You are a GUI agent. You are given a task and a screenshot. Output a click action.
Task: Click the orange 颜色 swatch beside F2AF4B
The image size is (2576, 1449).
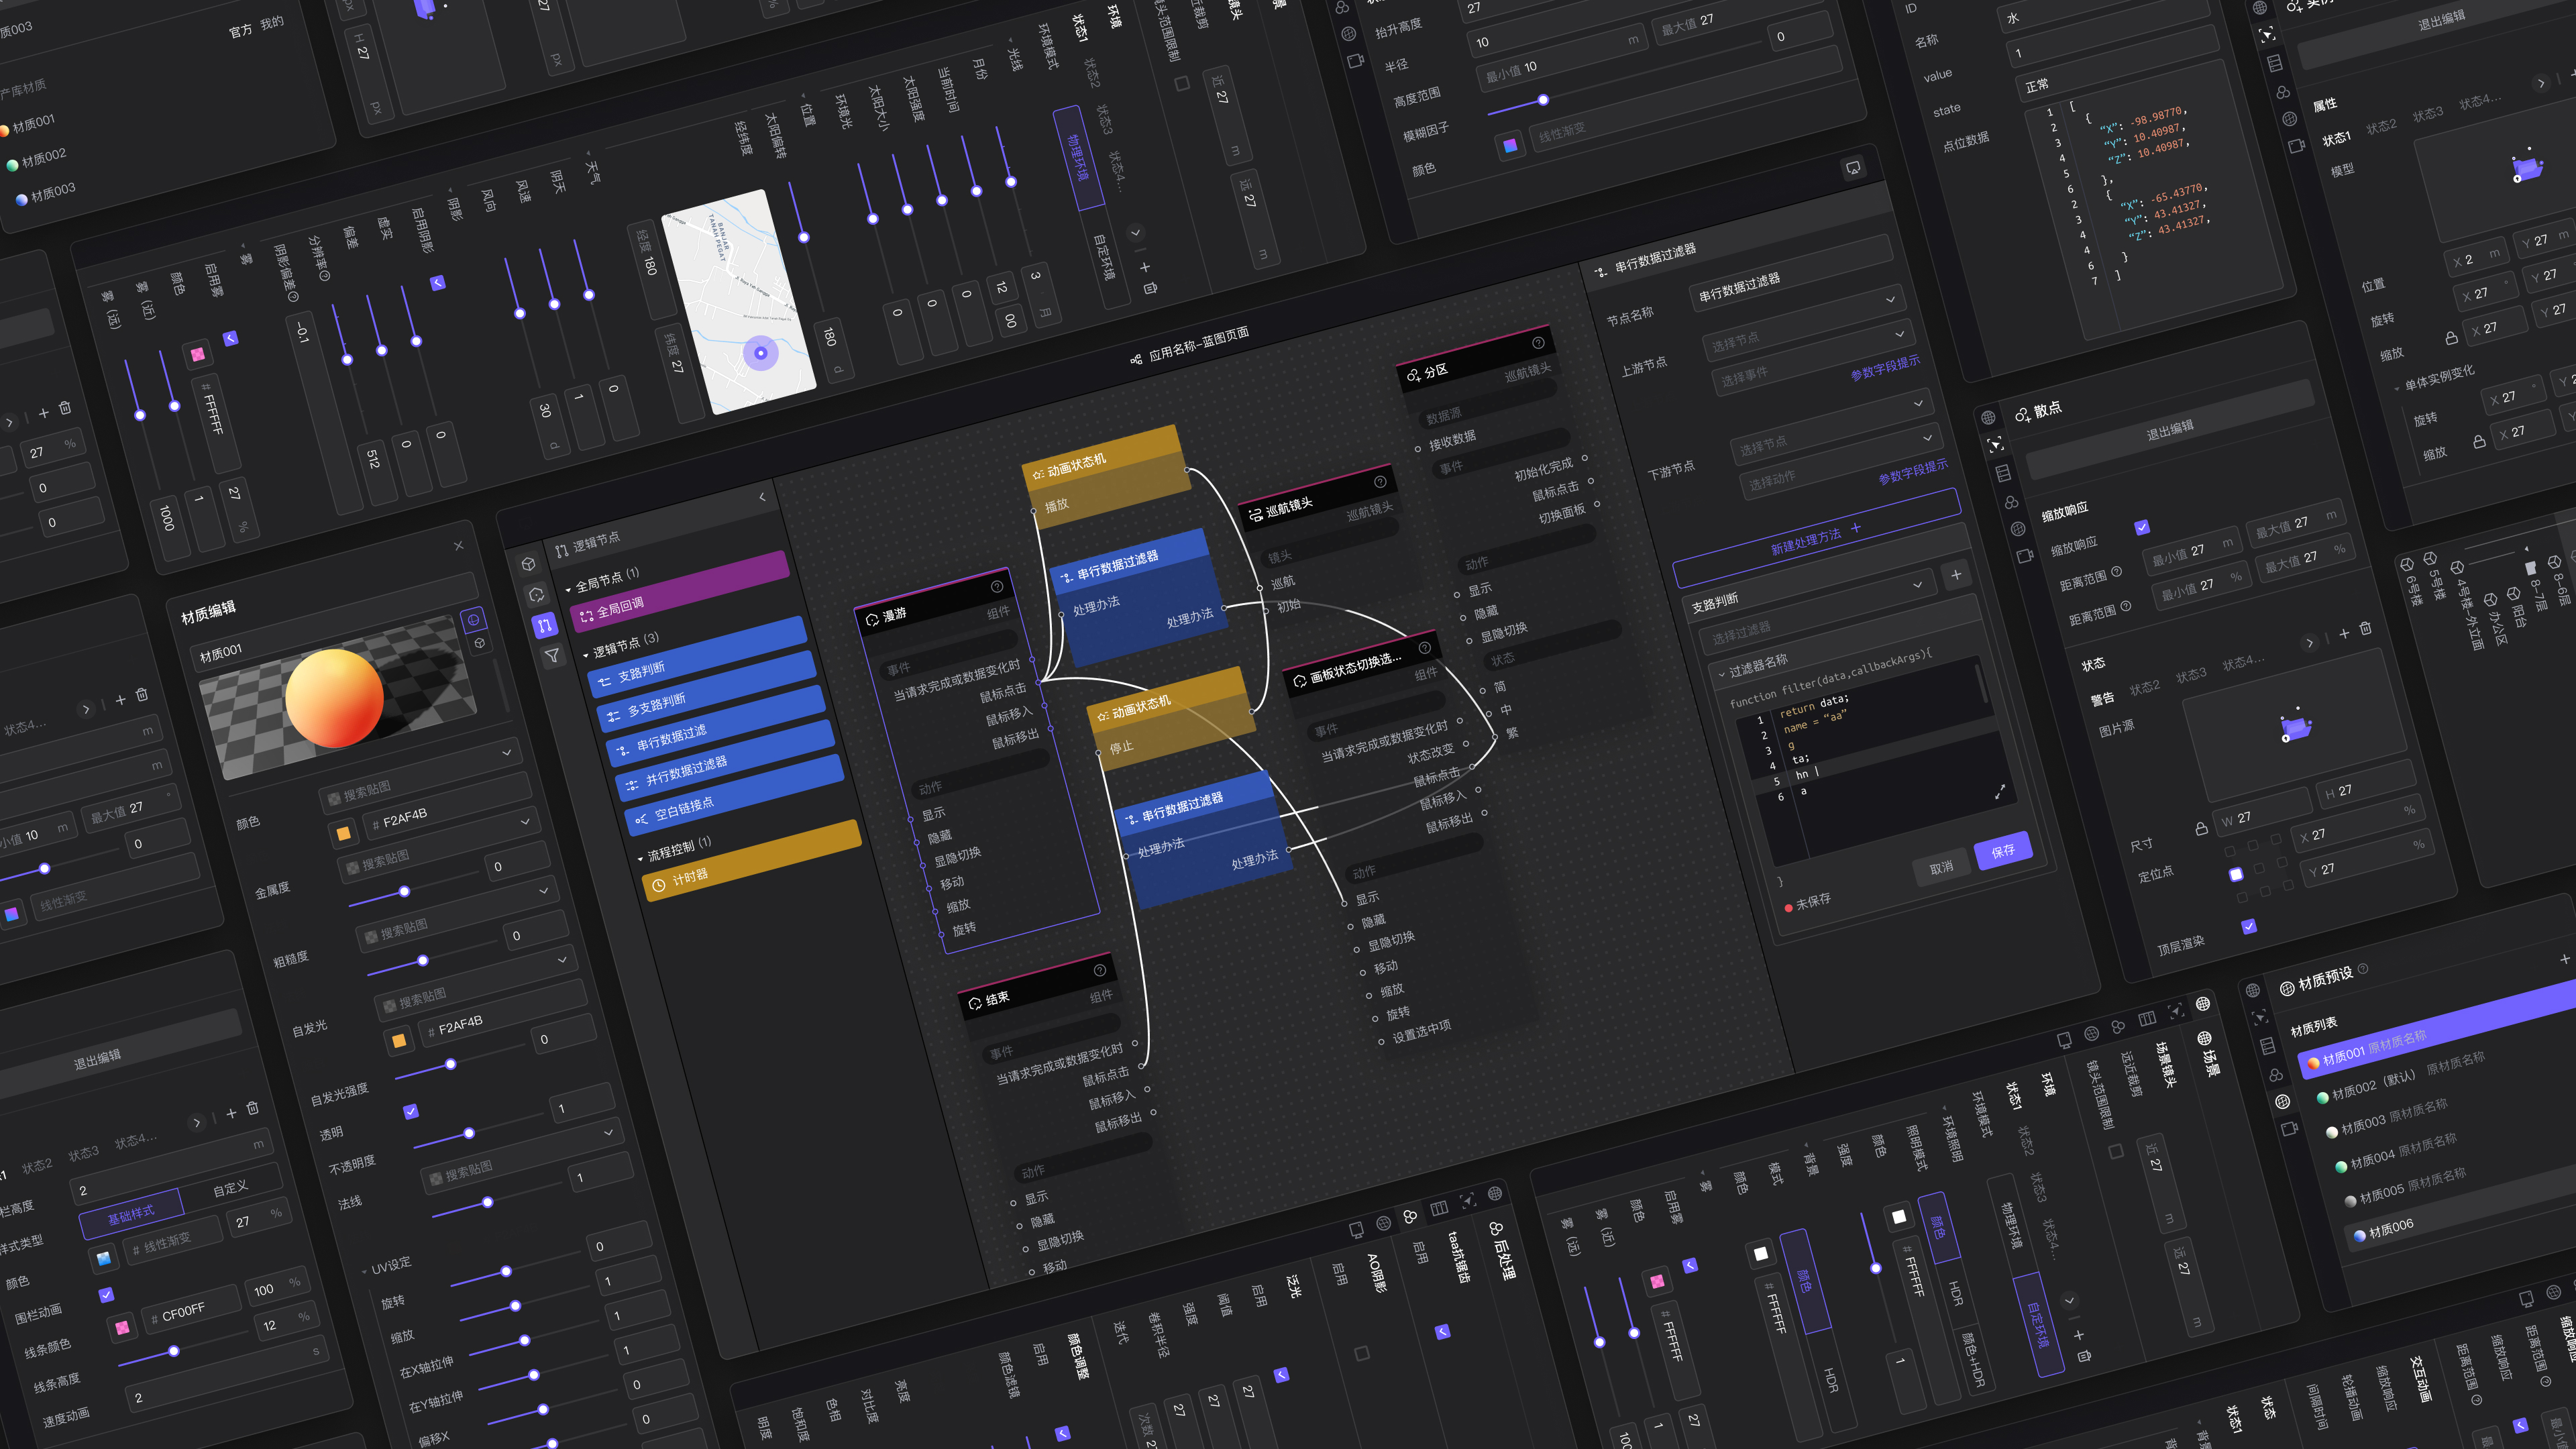point(344,833)
